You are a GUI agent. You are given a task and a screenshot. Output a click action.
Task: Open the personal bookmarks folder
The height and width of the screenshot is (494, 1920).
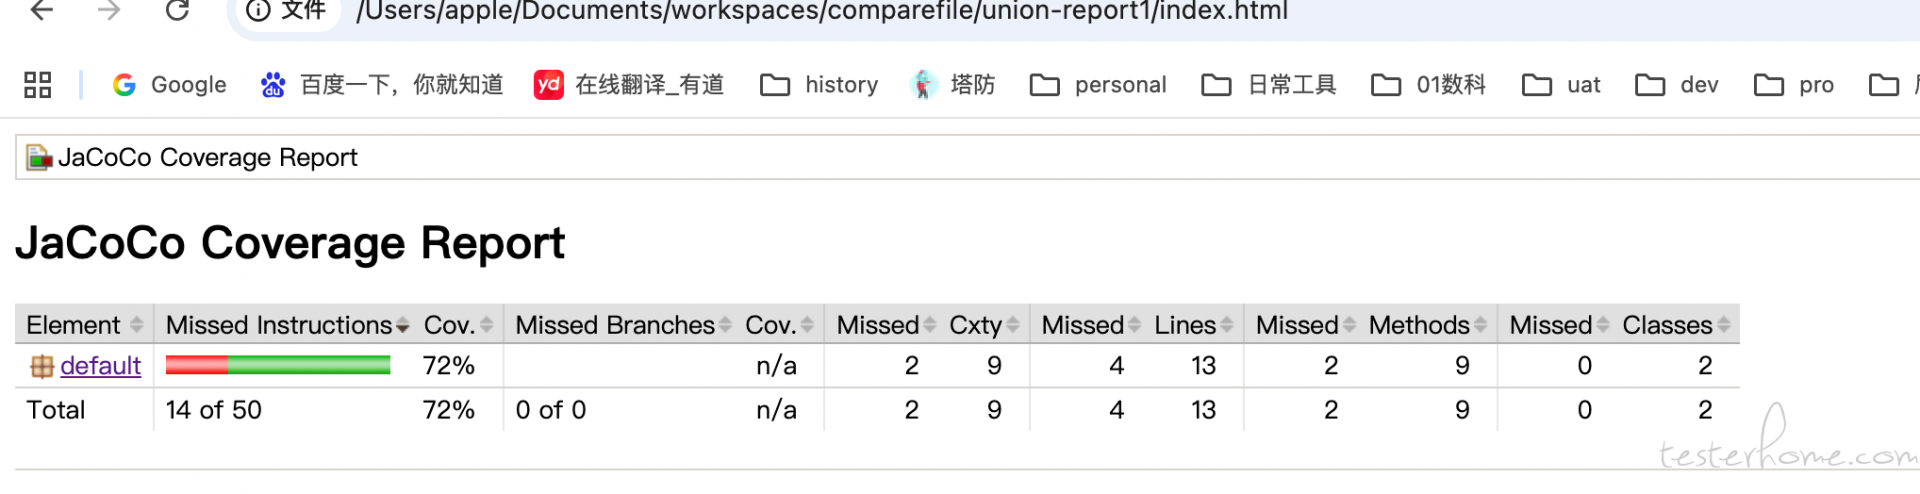[x=1098, y=85]
